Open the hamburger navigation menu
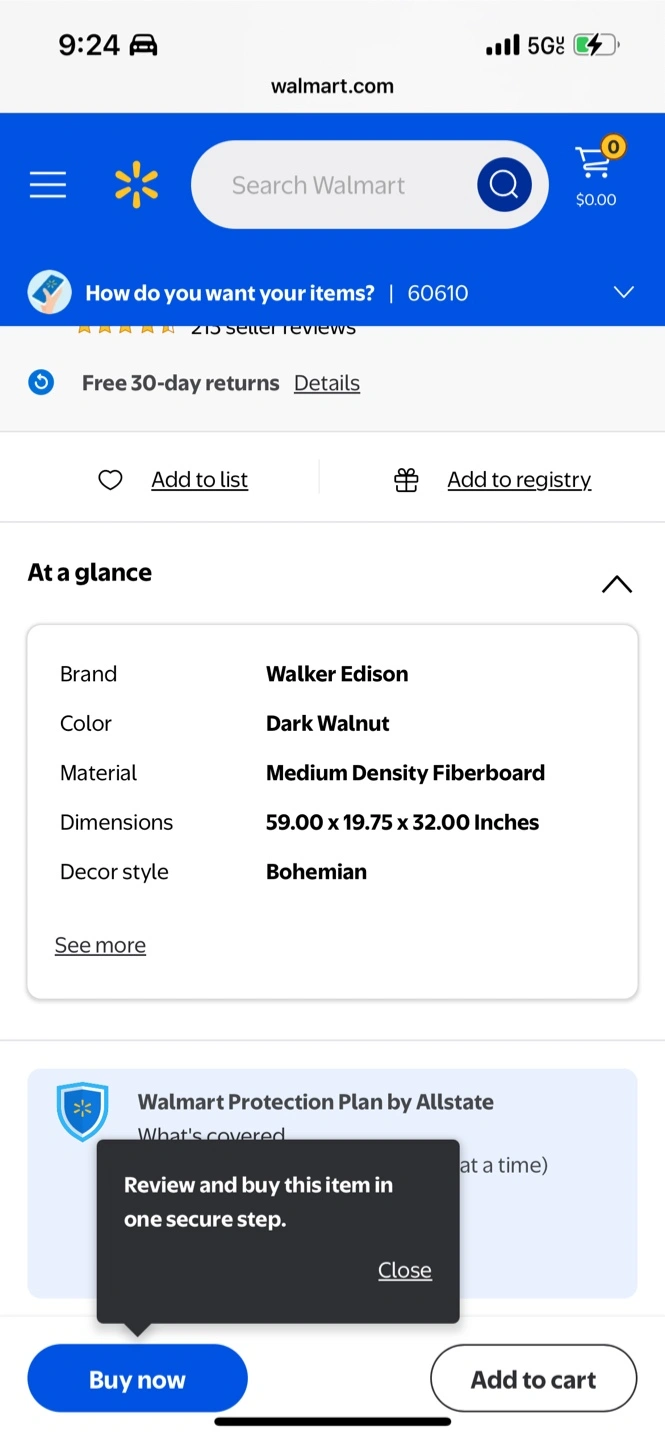The width and height of the screenshot is (665, 1440). (x=47, y=185)
